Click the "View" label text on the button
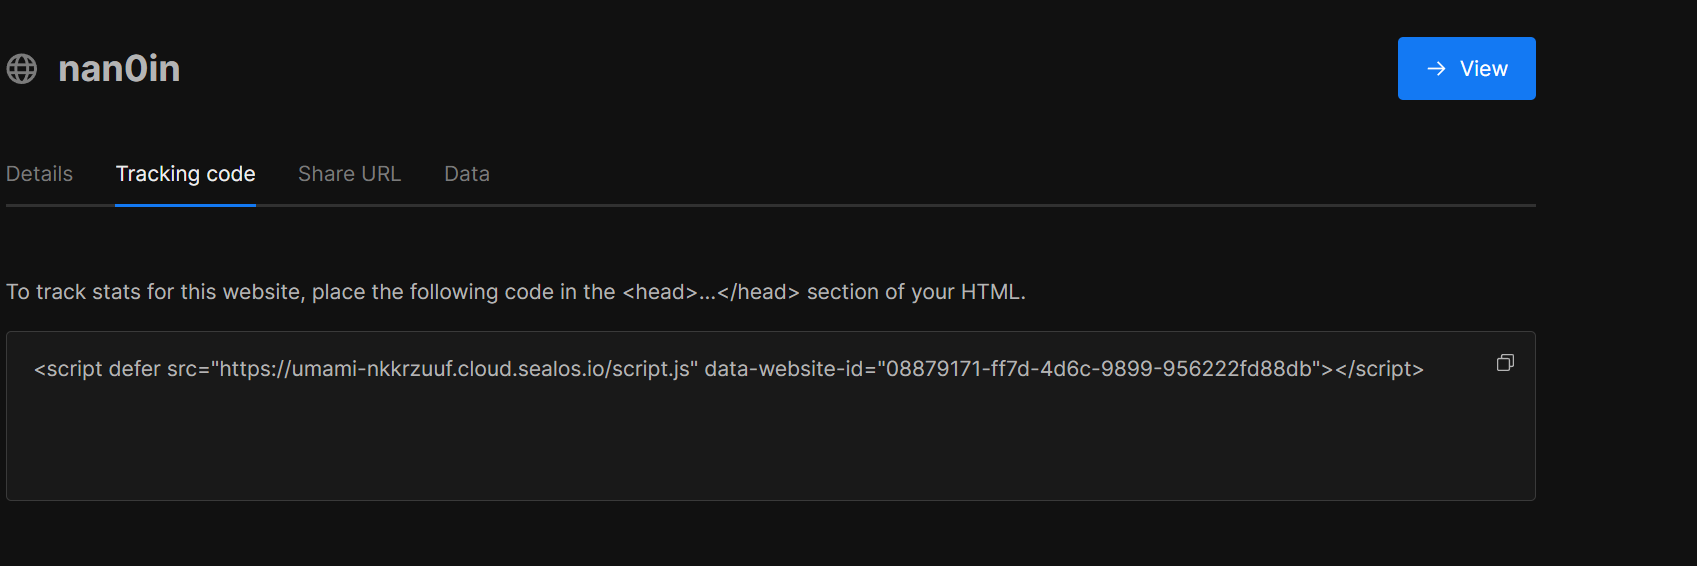Screen dimensions: 1697x566 point(1483,69)
